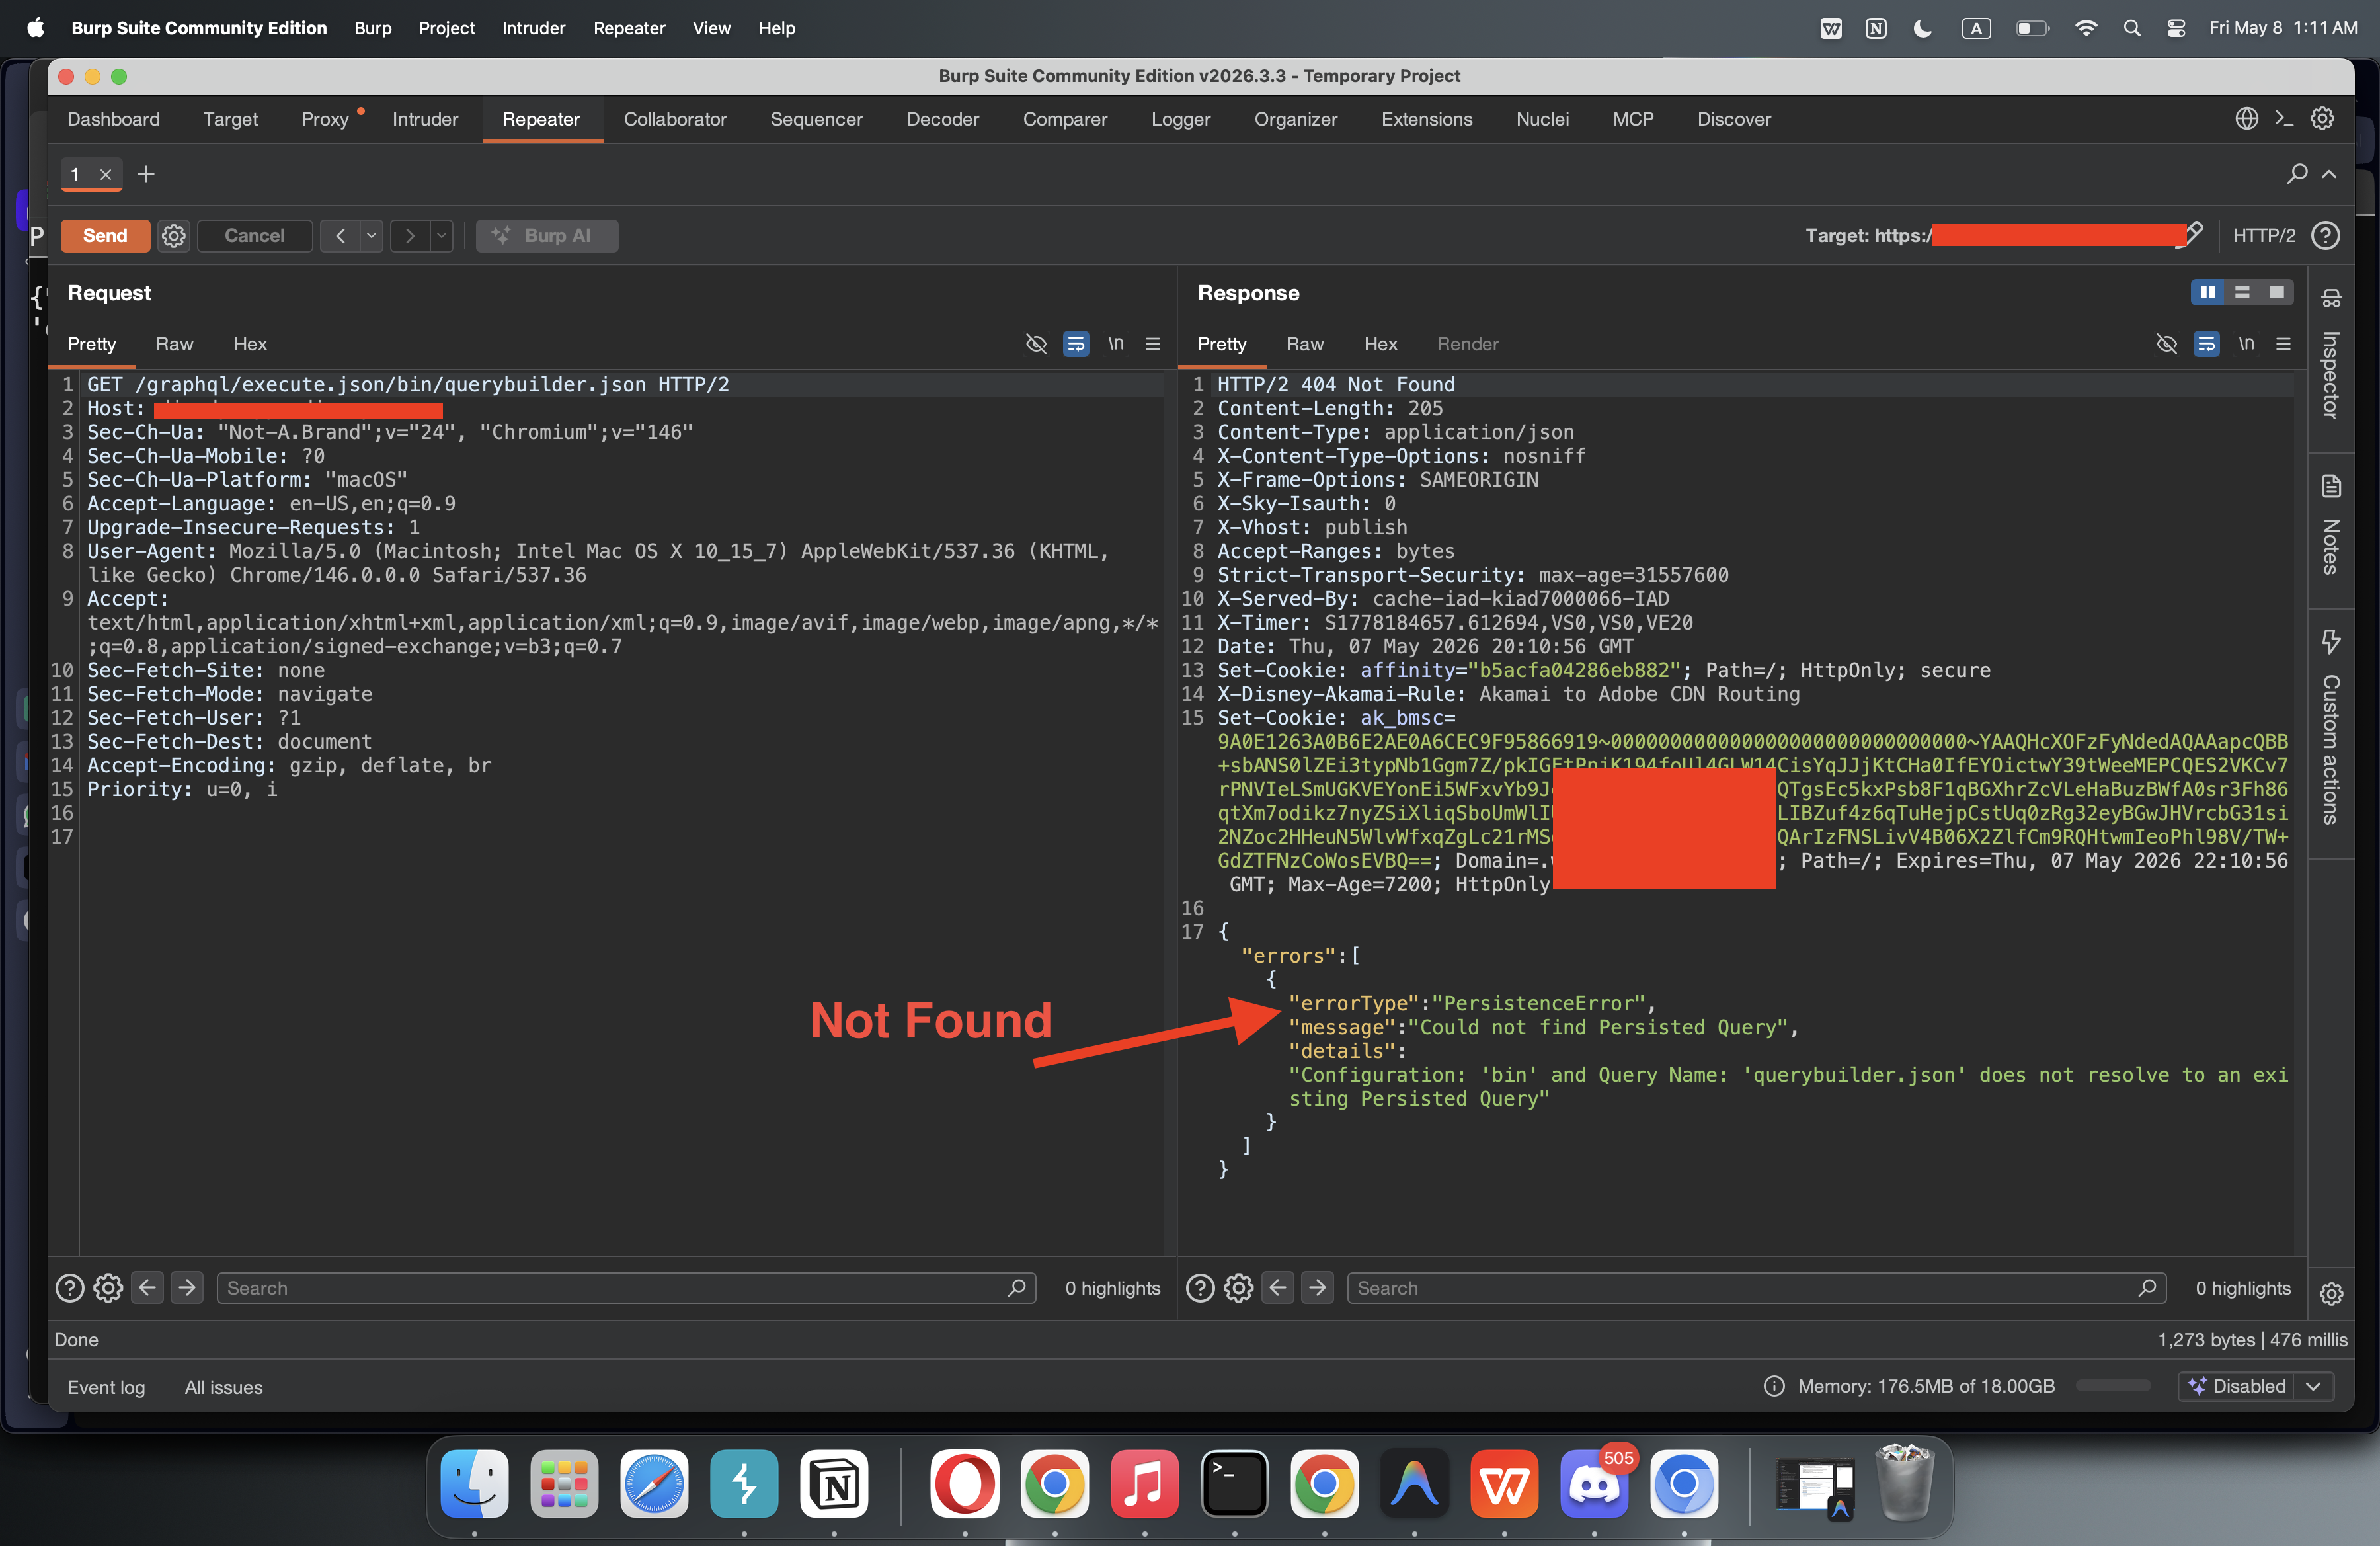
Task: Click the HTTP/2 protocol label
Action: pyautogui.click(x=2264, y=236)
